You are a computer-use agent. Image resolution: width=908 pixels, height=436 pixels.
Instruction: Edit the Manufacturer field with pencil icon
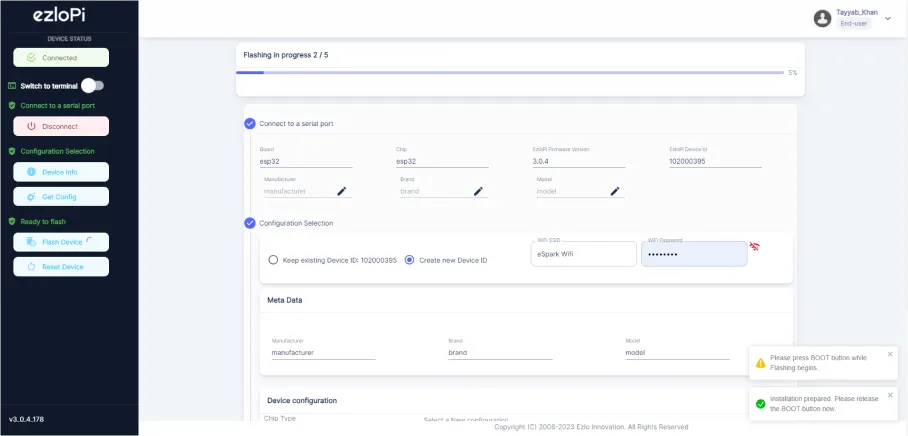point(342,191)
